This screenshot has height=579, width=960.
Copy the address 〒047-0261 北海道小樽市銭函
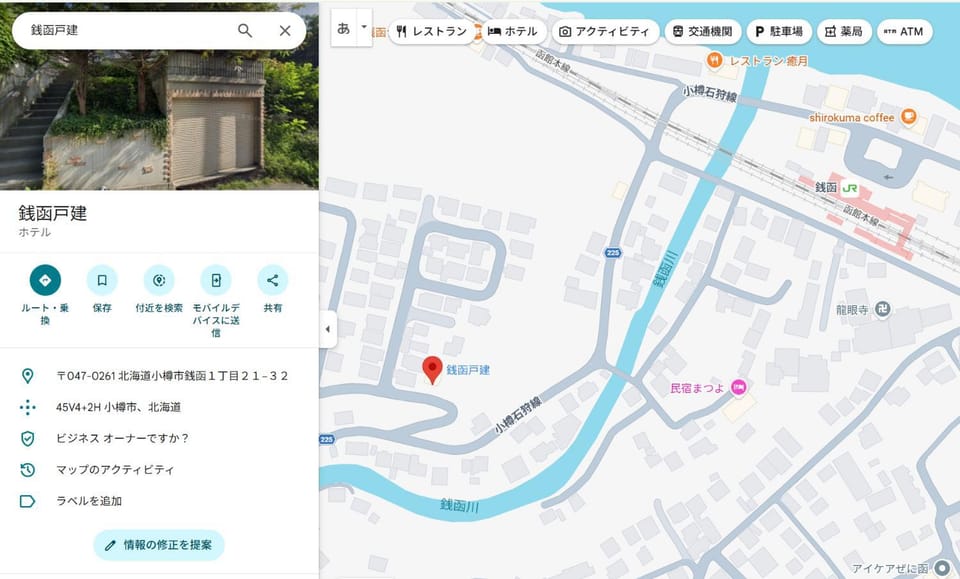(x=172, y=376)
